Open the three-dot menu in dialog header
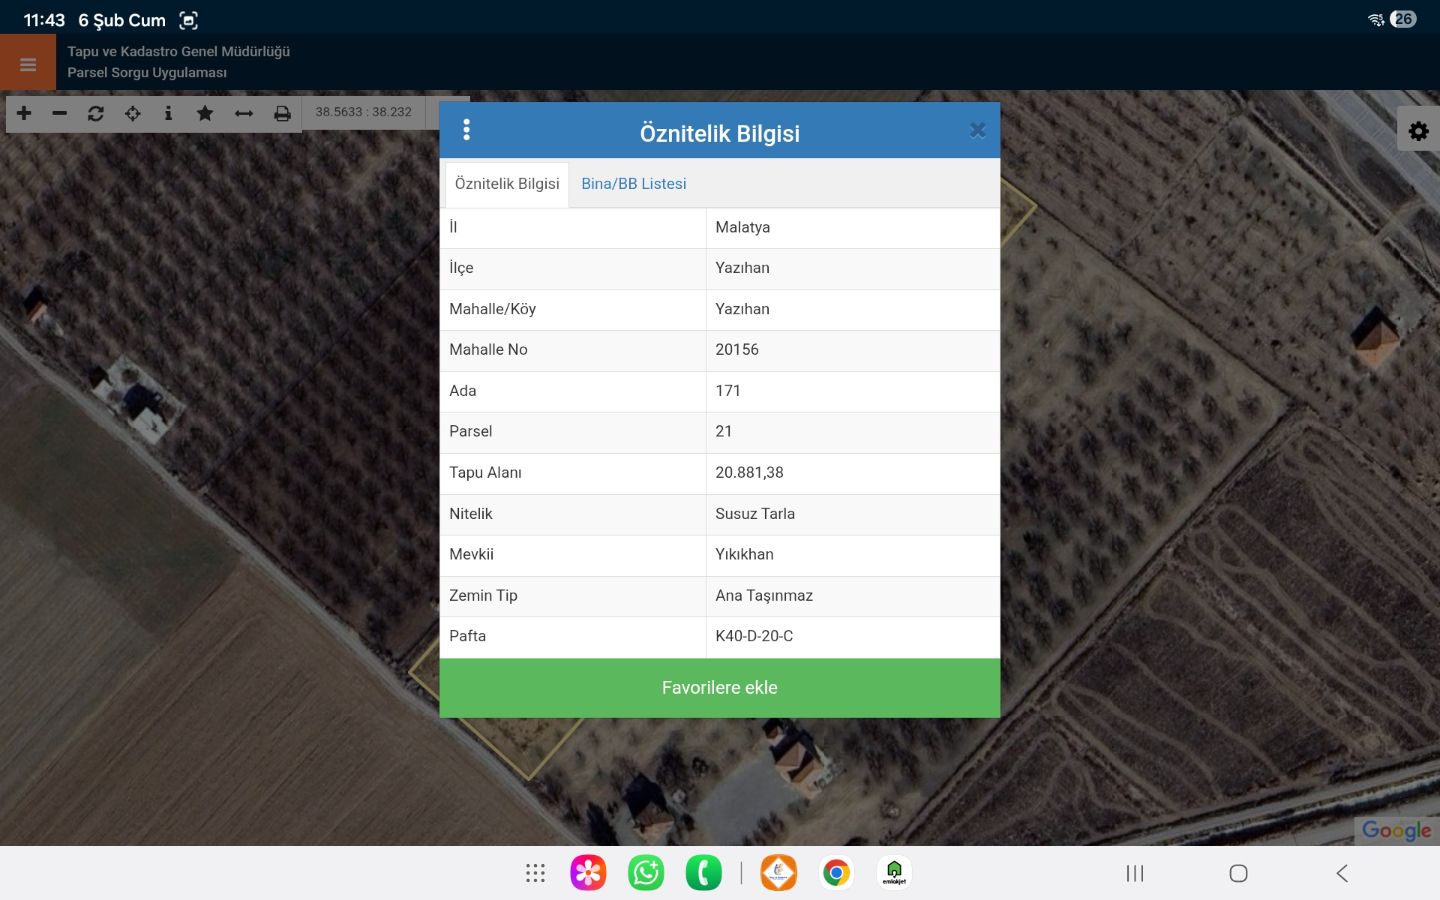Screen dimensions: 1440x900 pos(466,130)
